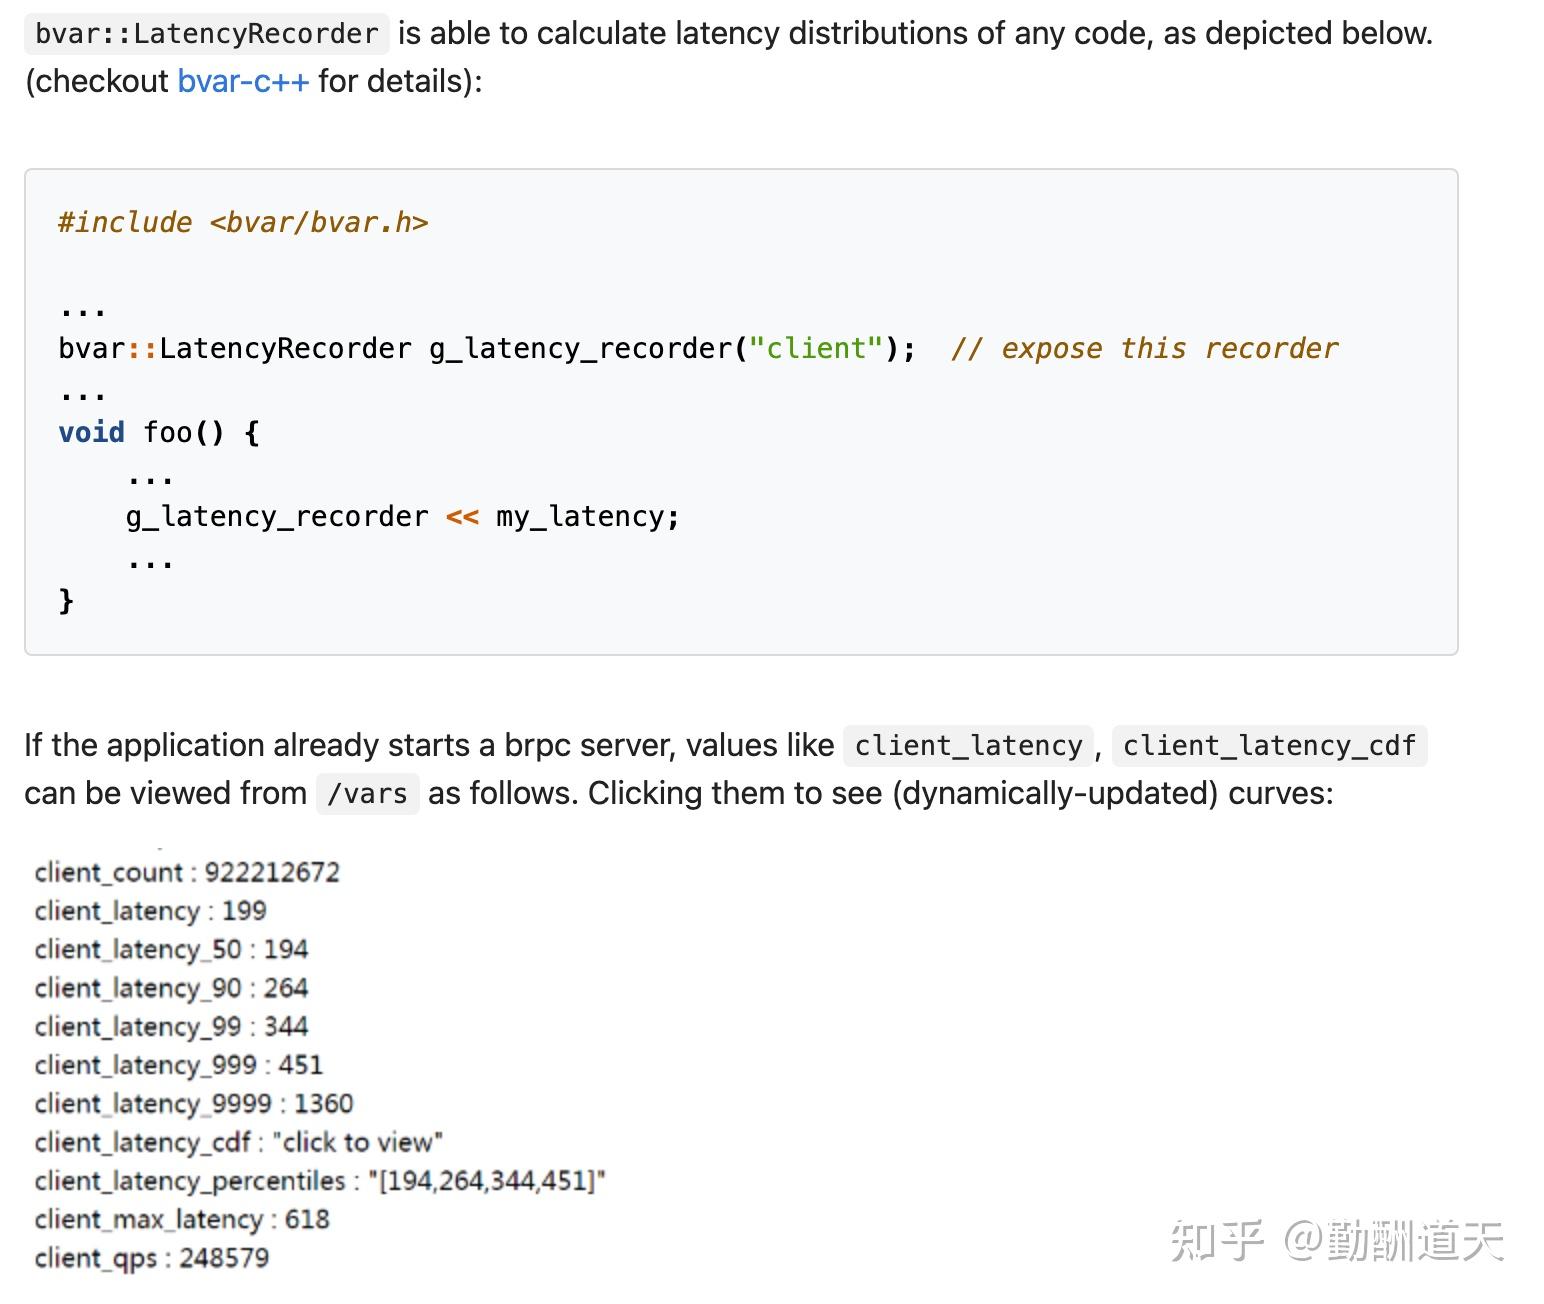The height and width of the screenshot is (1304, 1544).
Task: Select the client_max_latency vars entry
Action: coord(181,1219)
